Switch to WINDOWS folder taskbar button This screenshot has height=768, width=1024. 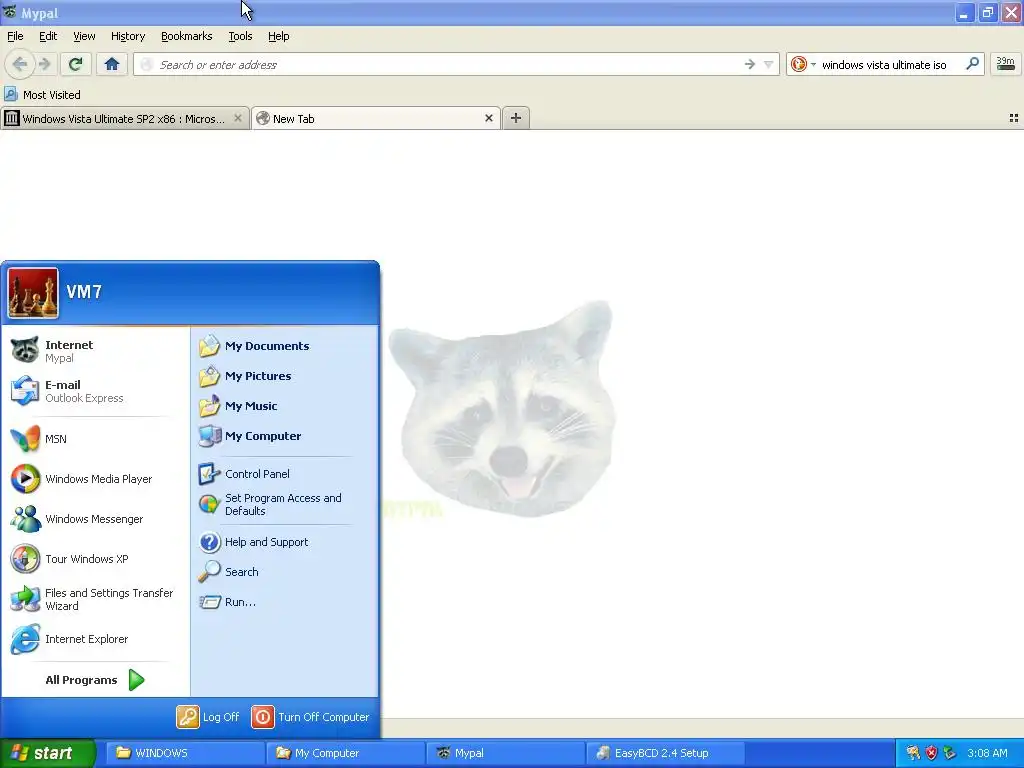point(185,754)
